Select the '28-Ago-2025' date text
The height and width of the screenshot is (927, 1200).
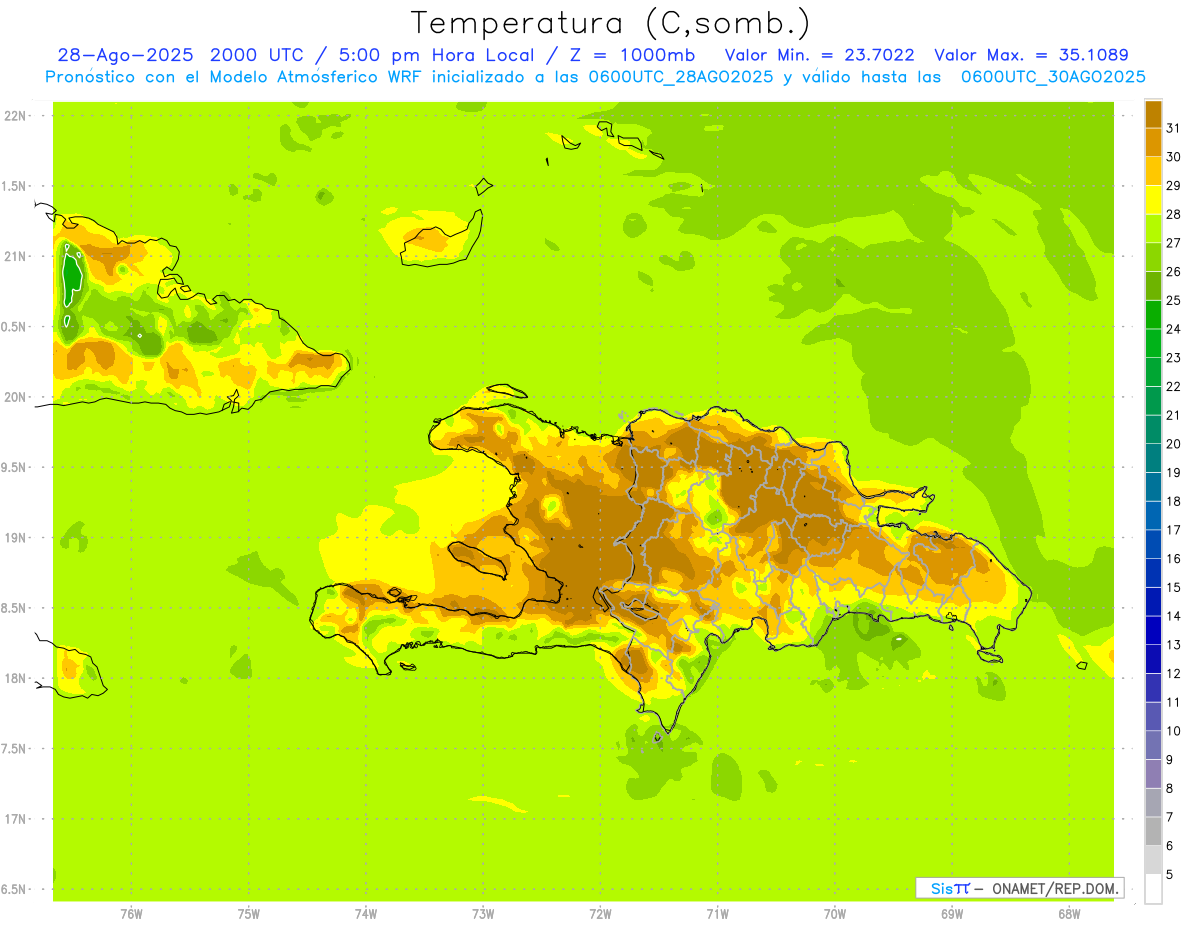pos(125,56)
